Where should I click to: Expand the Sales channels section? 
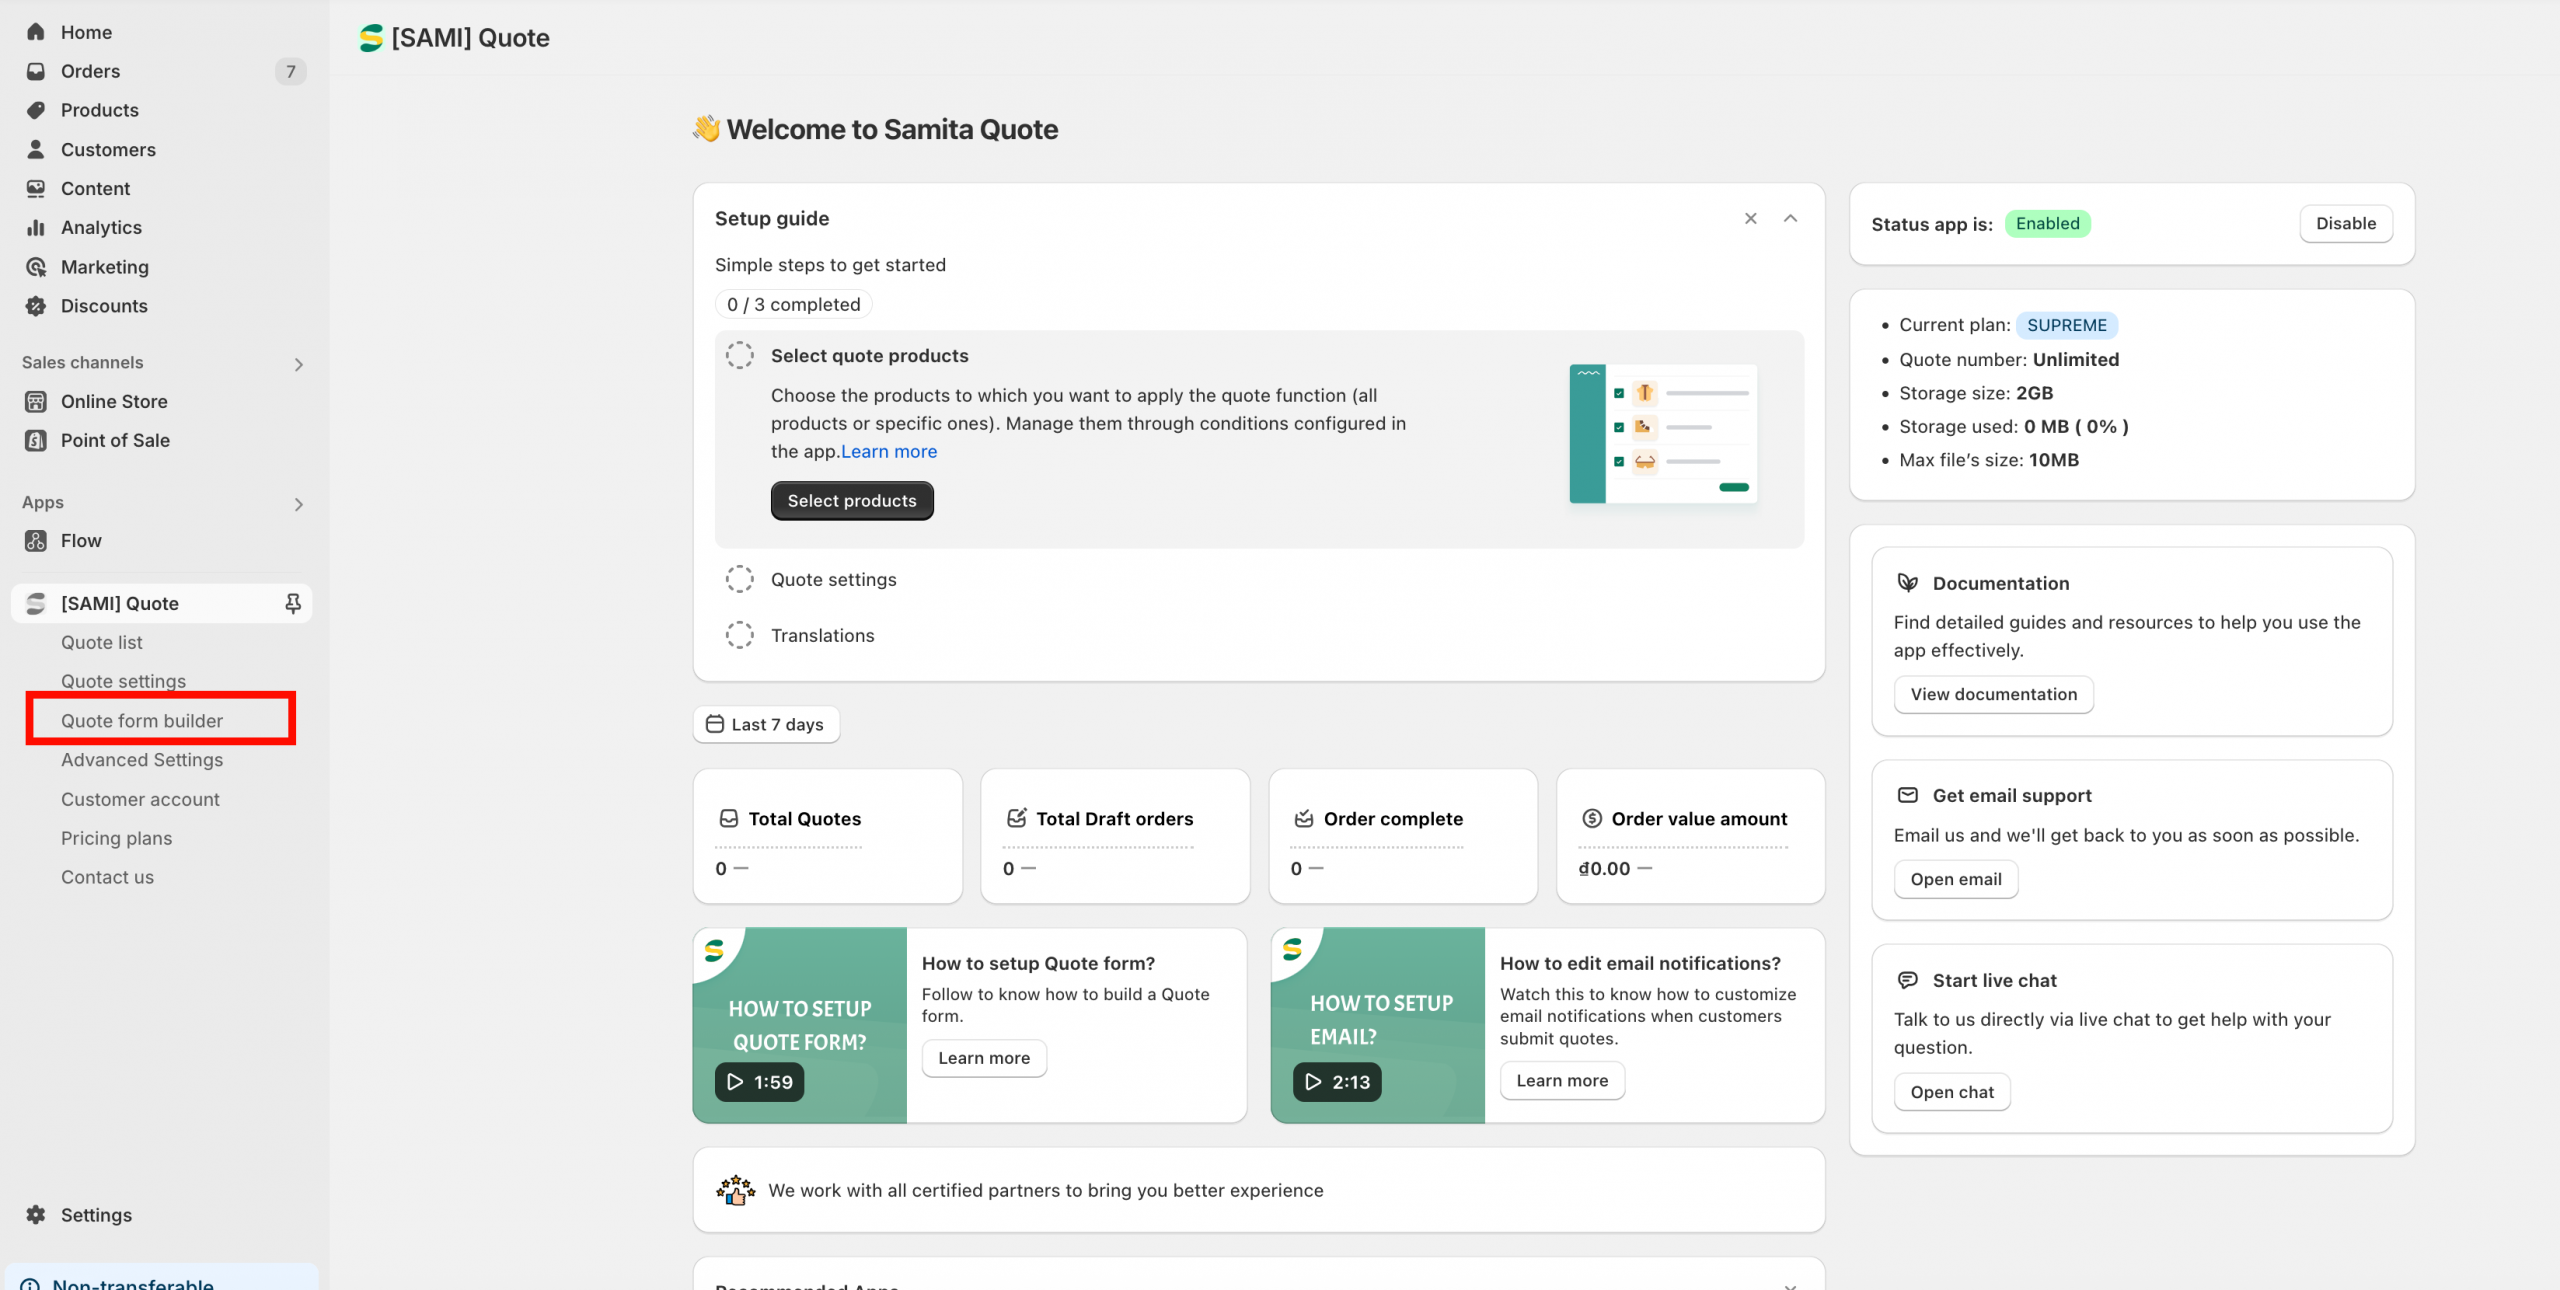point(298,364)
